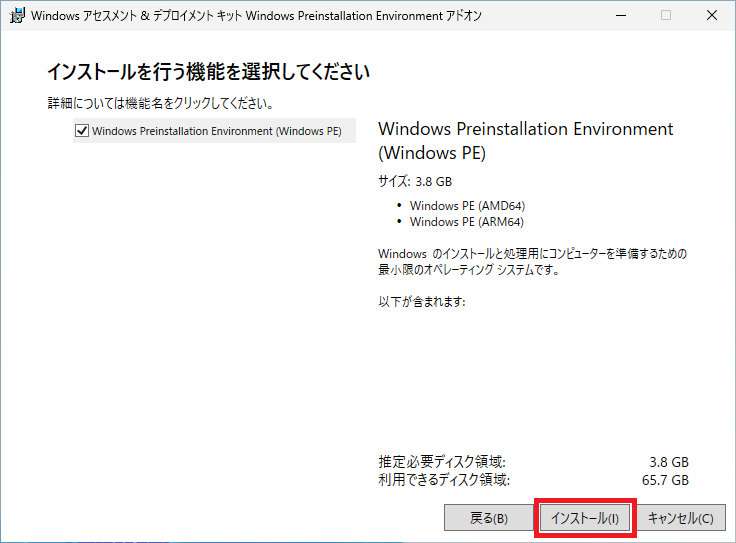Viewport: 736px width, 543px height.
Task: Uncheck the Windows Preinstallation Environment checkbox
Action: tap(82, 130)
